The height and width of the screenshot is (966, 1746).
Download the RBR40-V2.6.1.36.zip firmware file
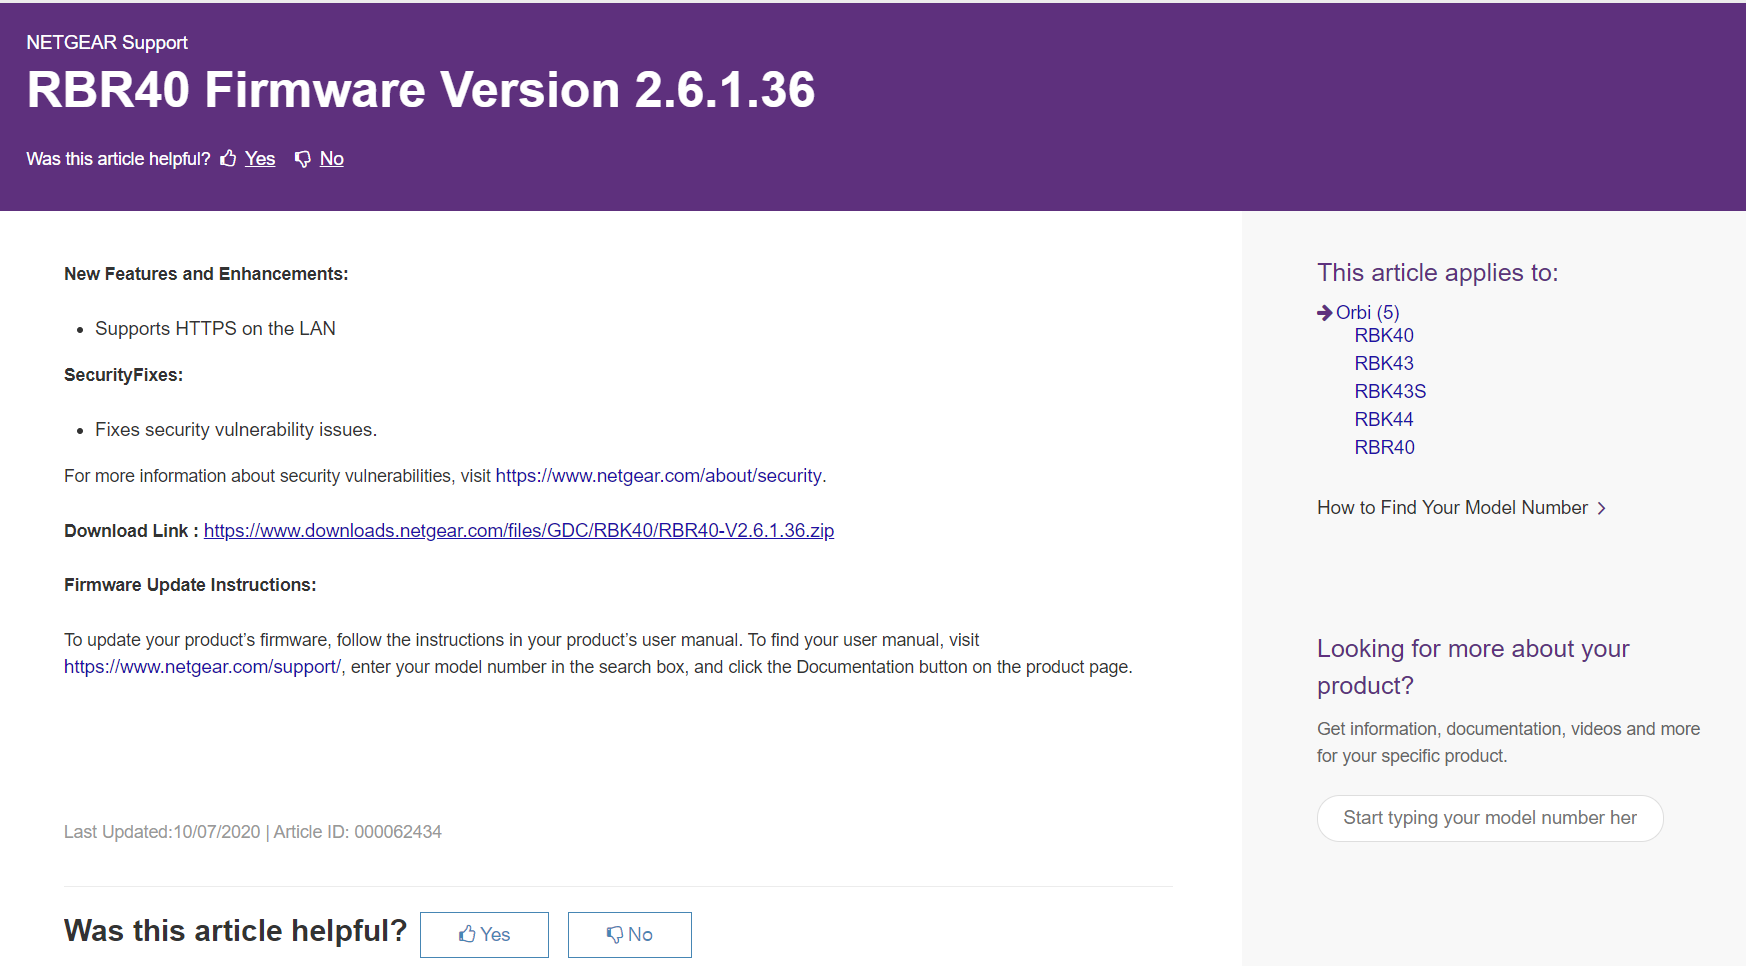[519, 531]
